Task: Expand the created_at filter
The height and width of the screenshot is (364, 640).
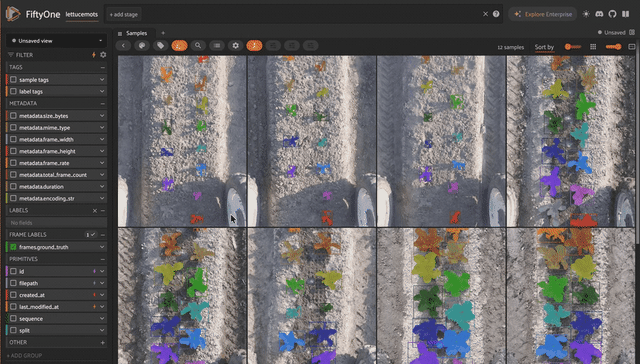Action: tap(102, 295)
